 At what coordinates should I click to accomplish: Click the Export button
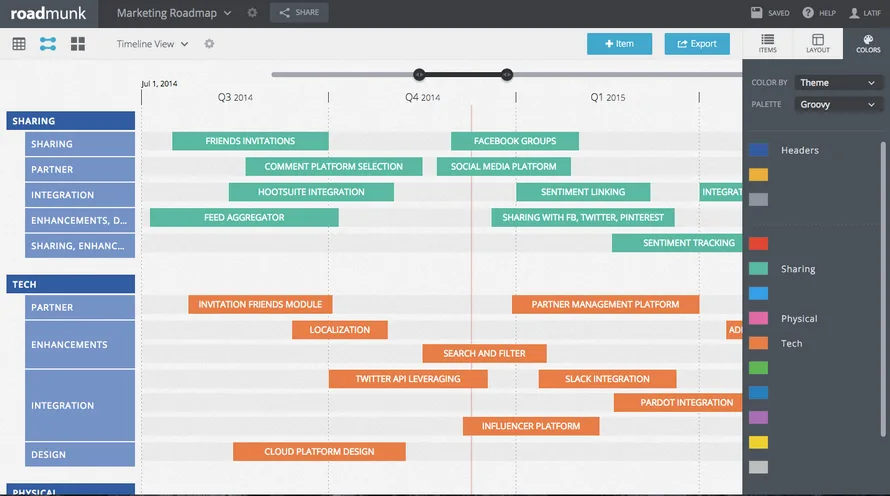coord(697,44)
